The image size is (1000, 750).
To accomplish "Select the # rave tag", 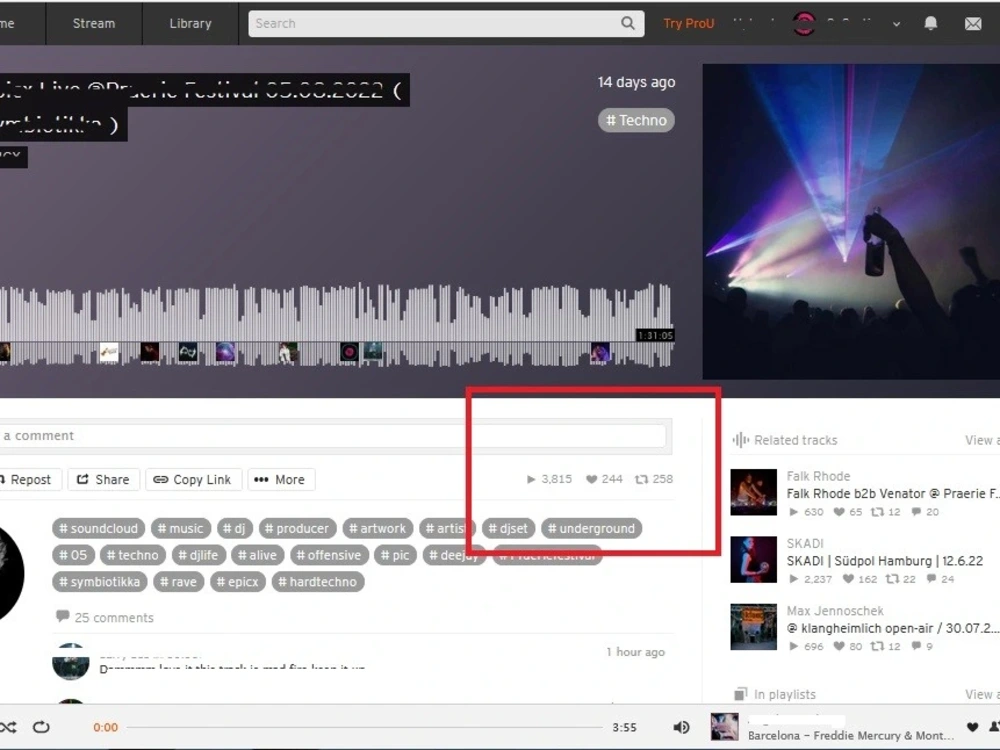I will coord(179,582).
